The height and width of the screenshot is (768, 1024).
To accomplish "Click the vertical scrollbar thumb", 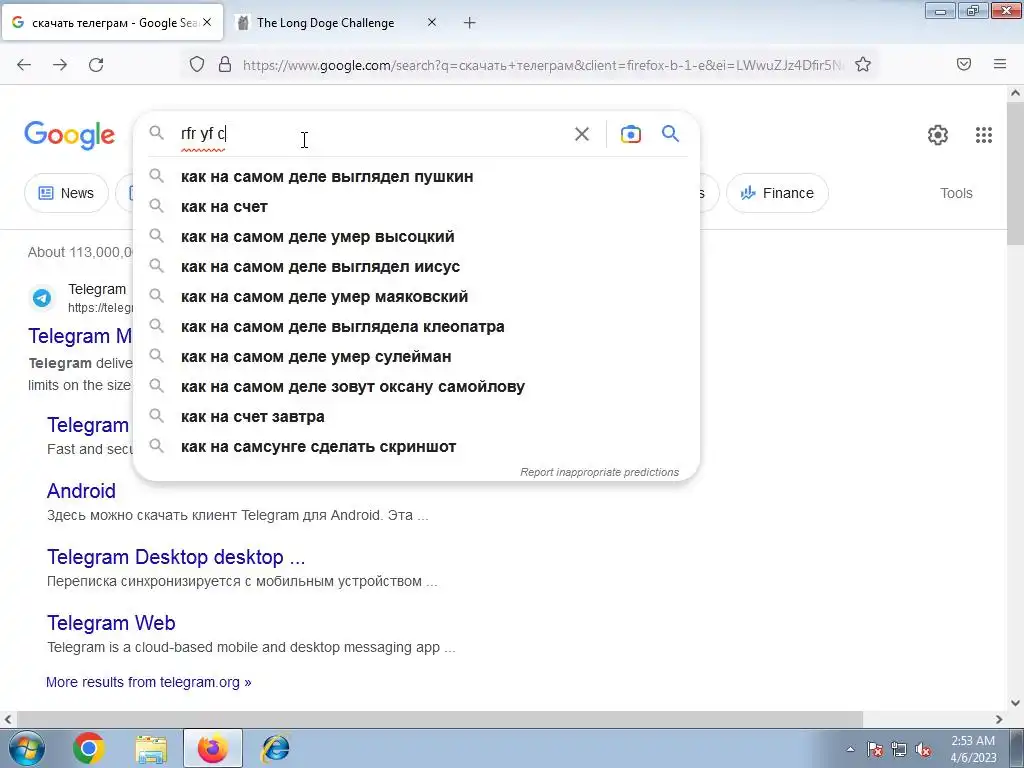I will pos(1015,173).
